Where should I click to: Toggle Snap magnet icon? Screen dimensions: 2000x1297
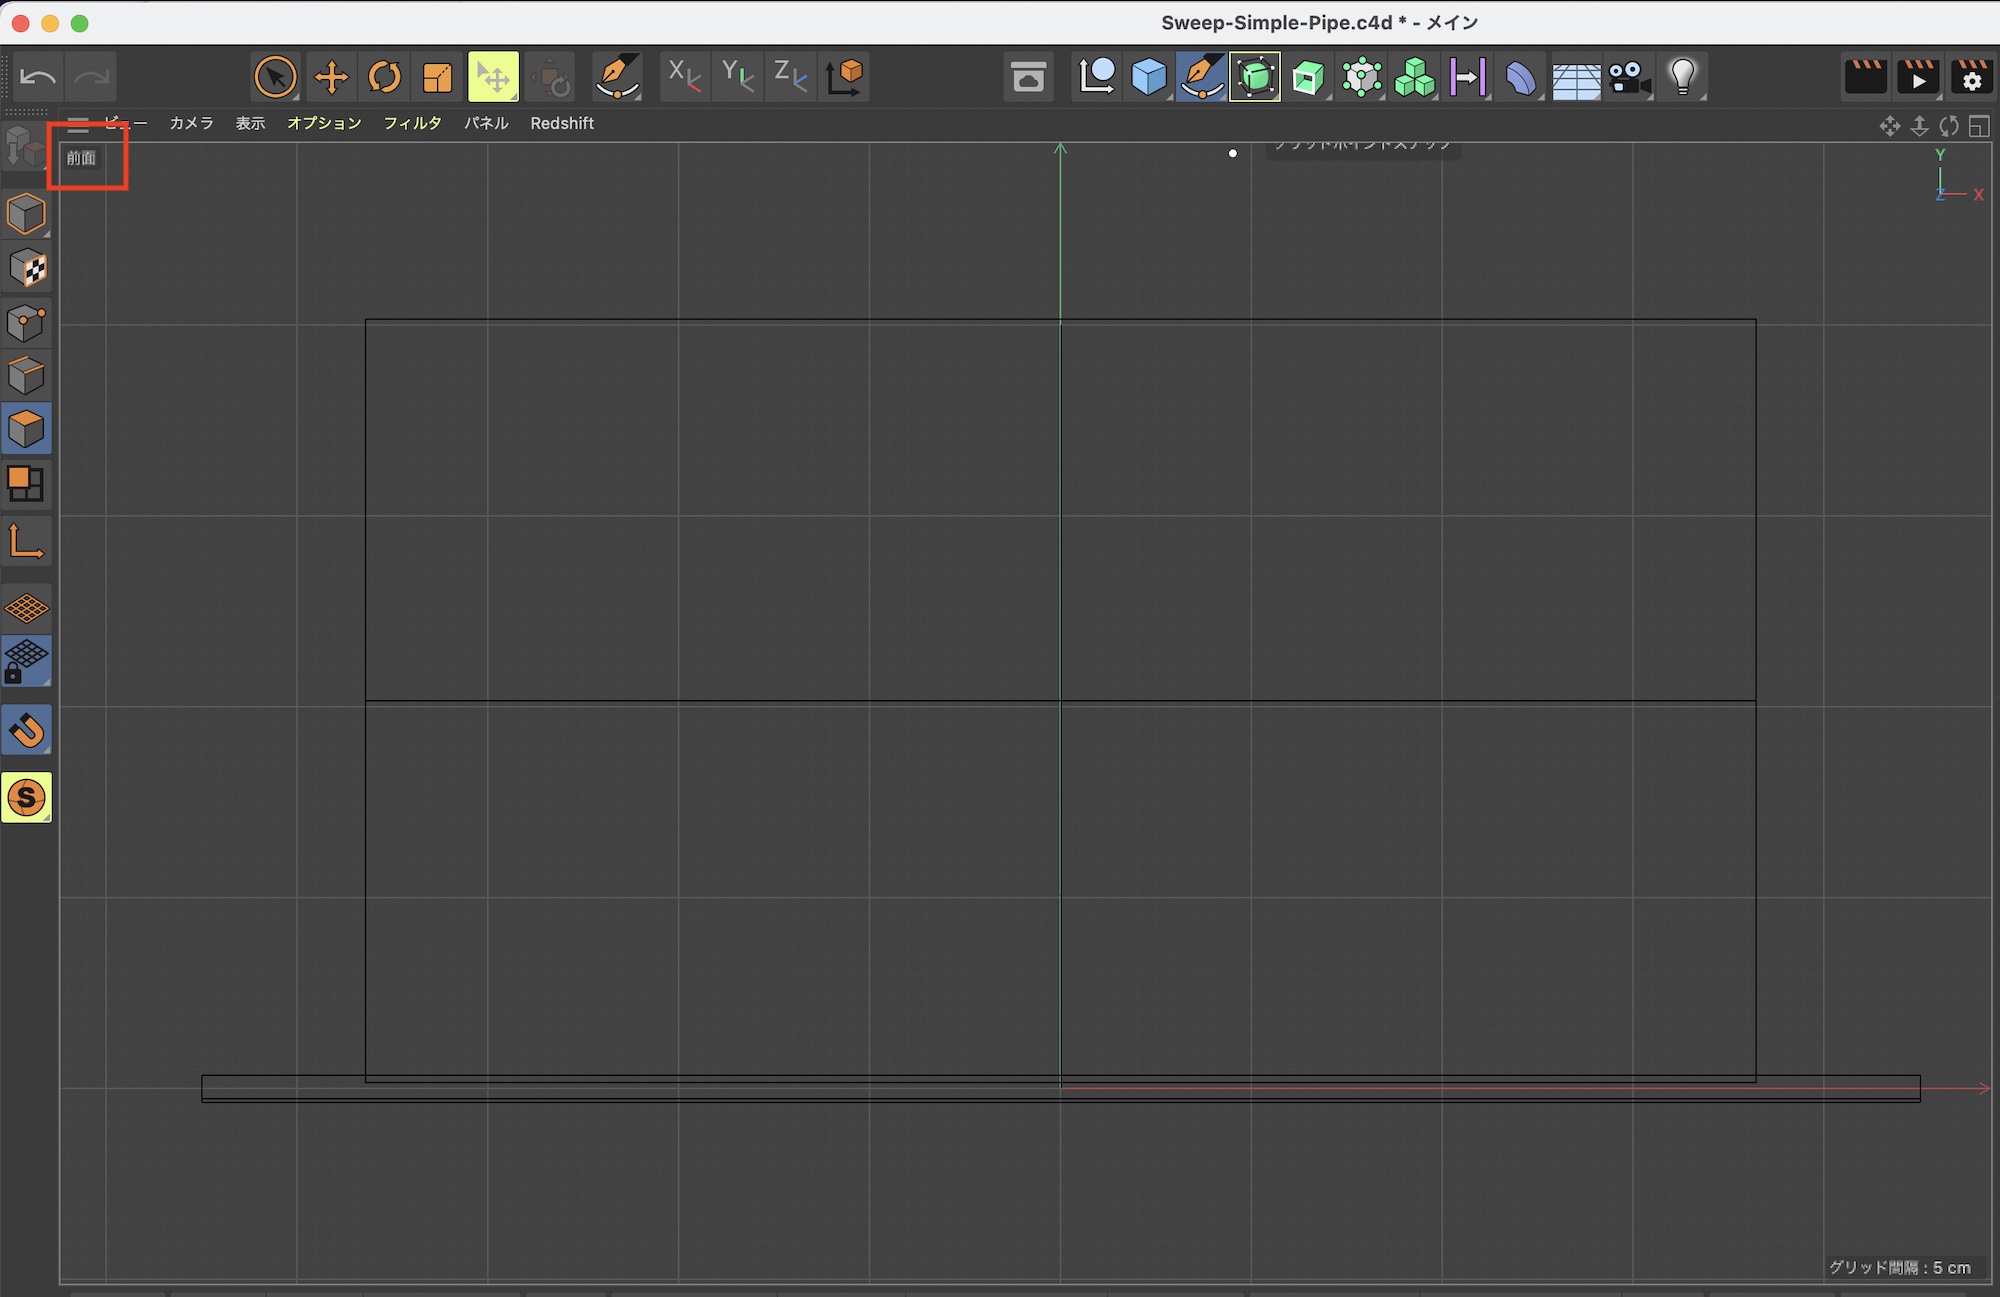pos(26,730)
